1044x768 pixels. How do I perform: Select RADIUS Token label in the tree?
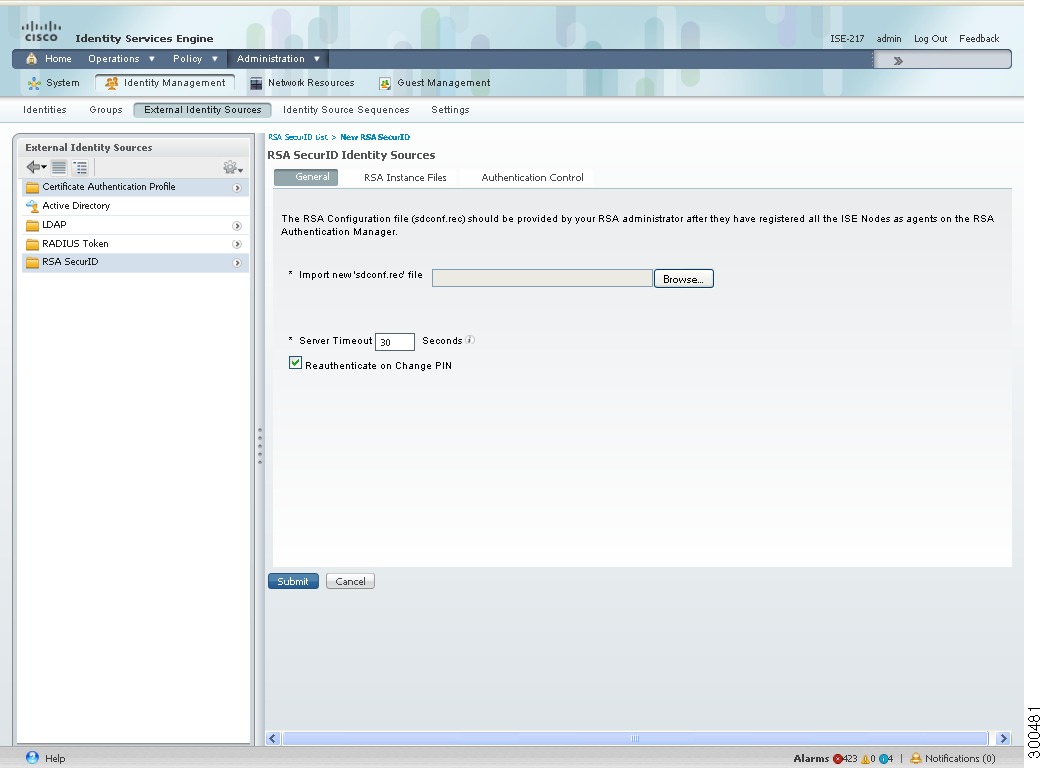(x=75, y=244)
